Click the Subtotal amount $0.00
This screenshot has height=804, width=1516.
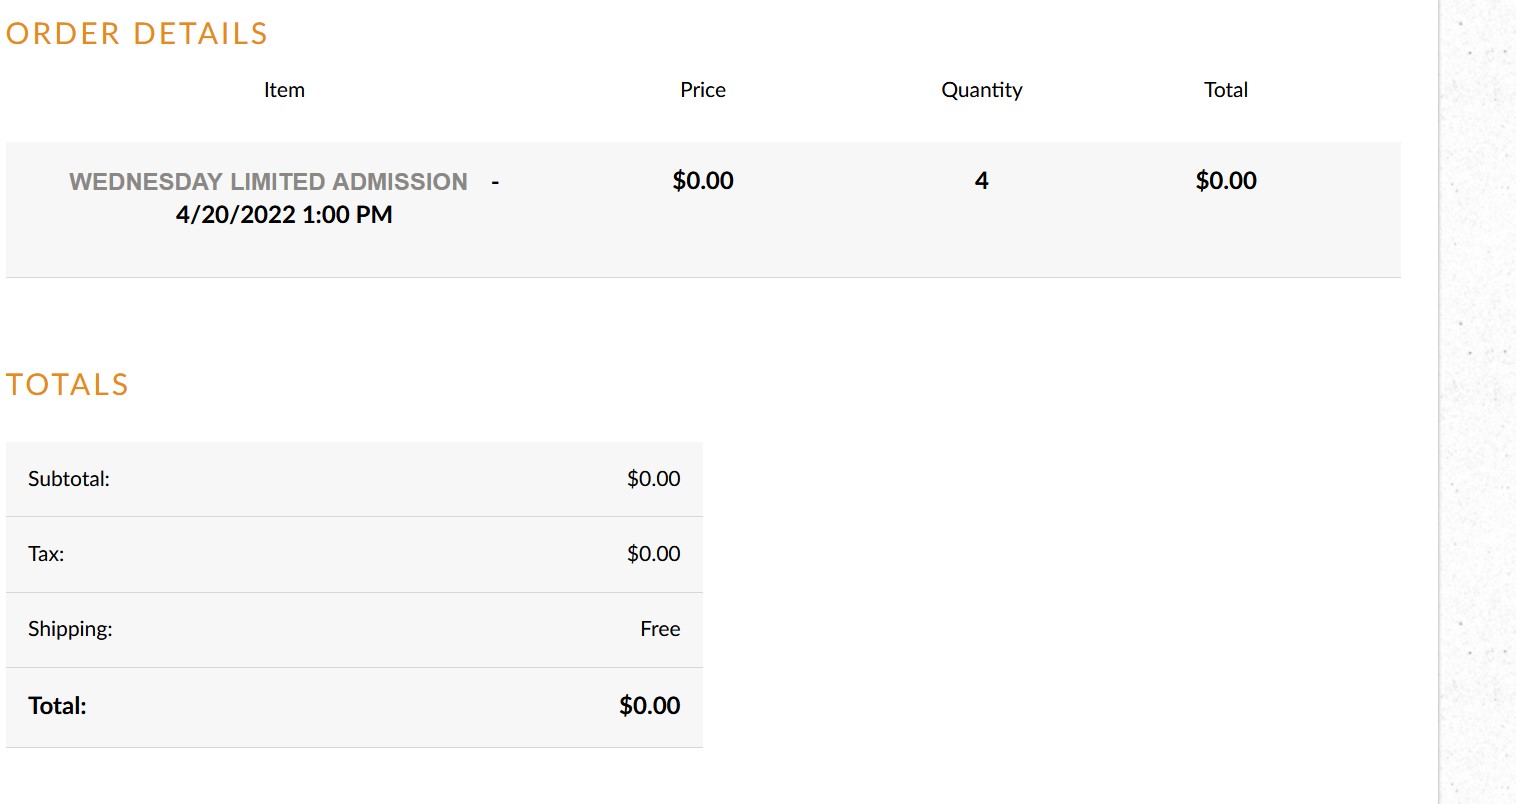tap(654, 479)
